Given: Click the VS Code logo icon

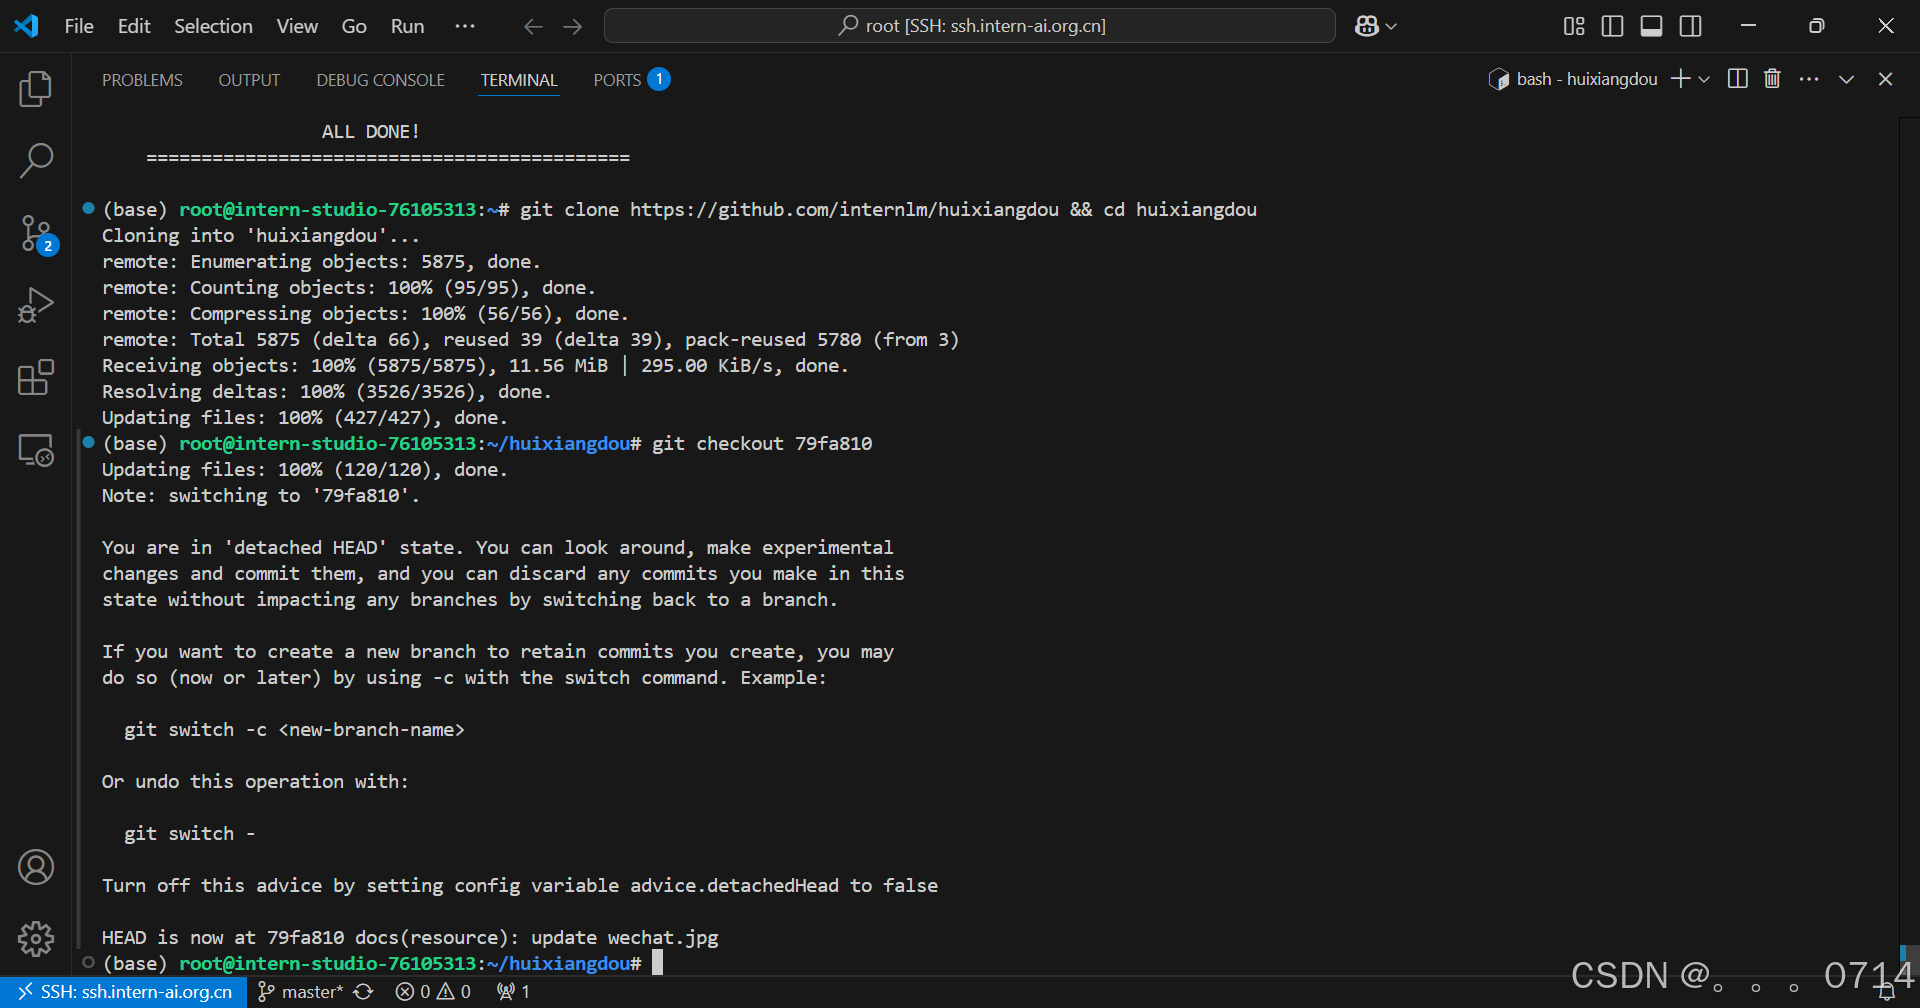Looking at the screenshot, I should pyautogui.click(x=27, y=26).
